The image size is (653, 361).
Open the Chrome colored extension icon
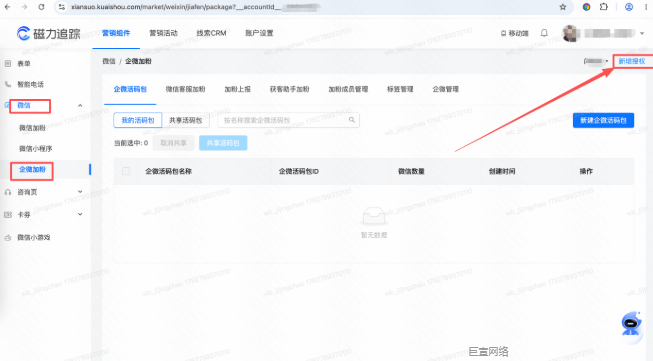(x=586, y=7)
